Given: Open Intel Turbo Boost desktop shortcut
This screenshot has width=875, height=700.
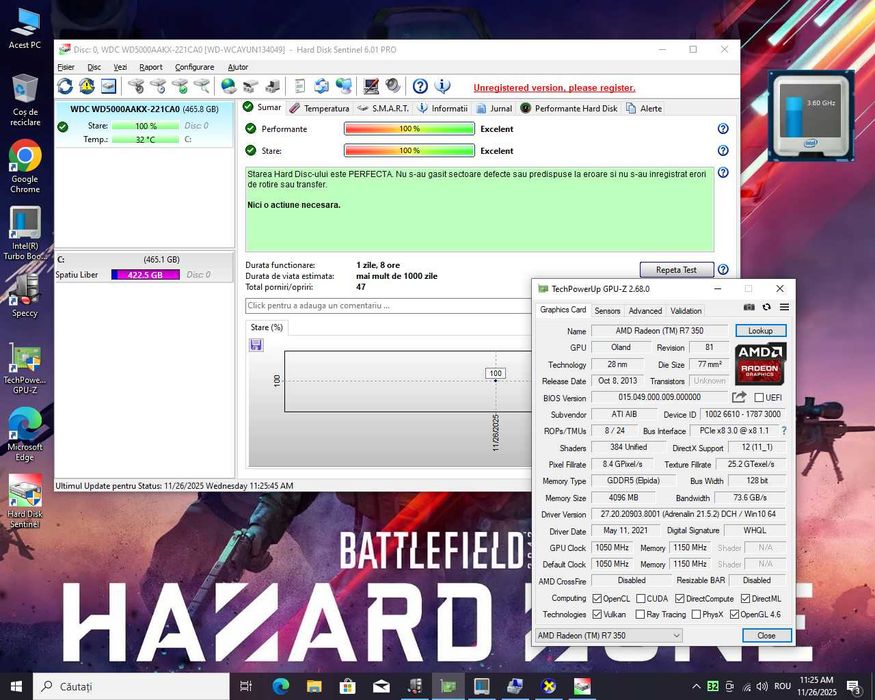Looking at the screenshot, I should [25, 233].
